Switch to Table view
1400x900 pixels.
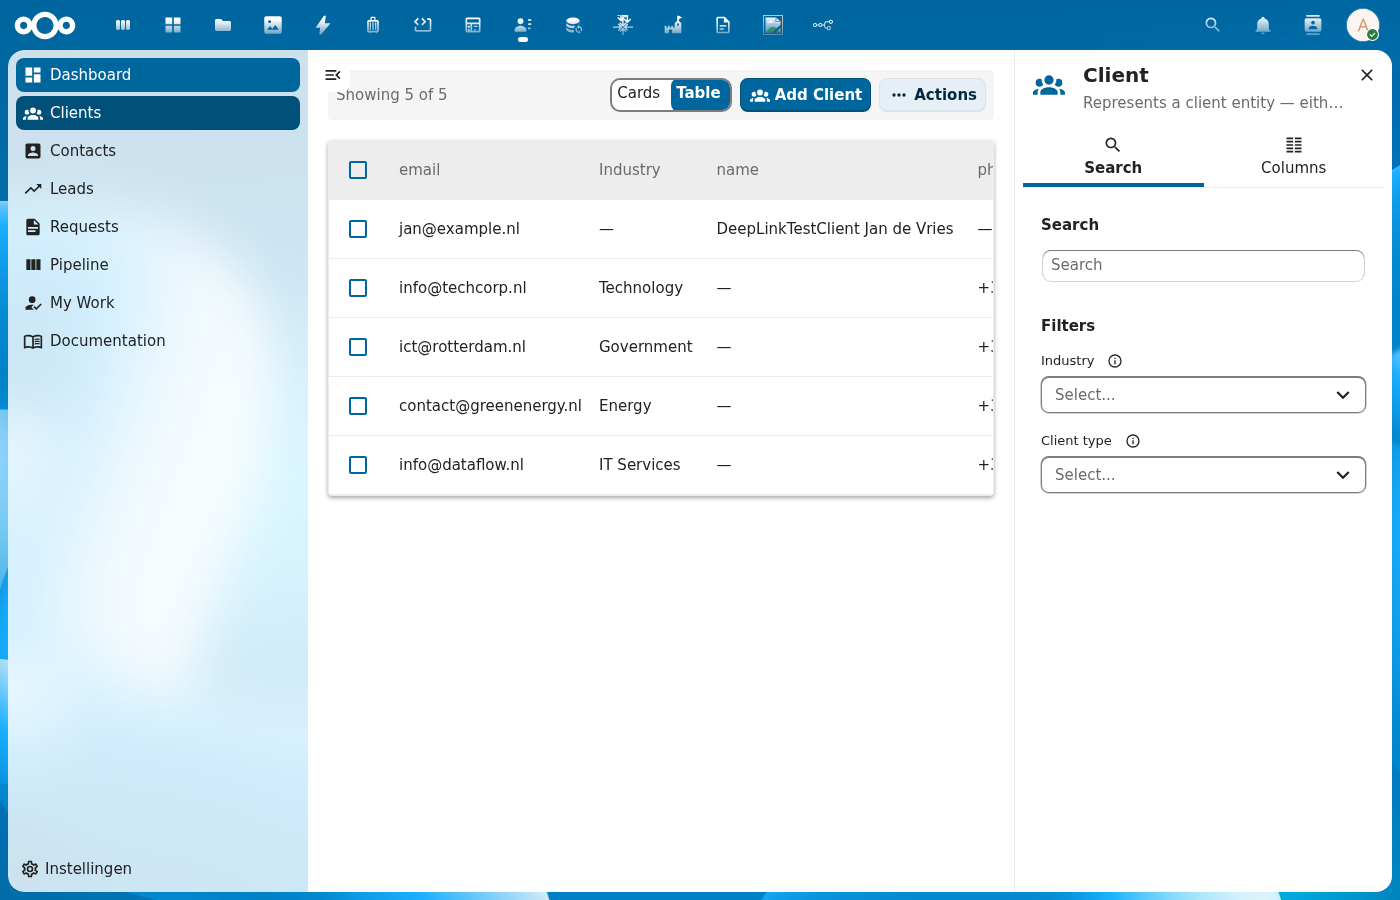[698, 94]
